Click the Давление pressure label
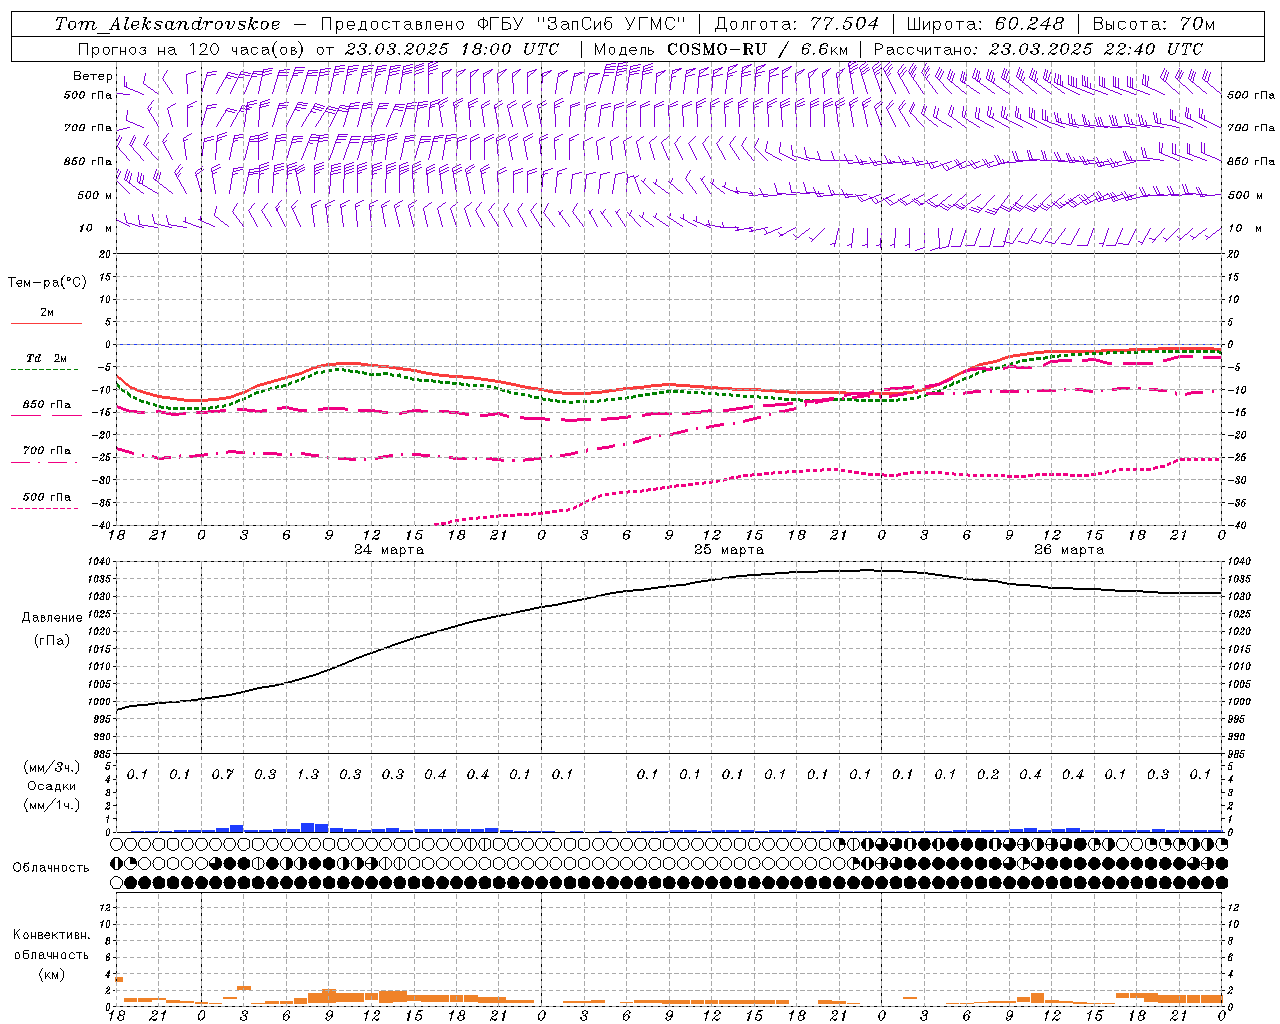 coord(52,618)
